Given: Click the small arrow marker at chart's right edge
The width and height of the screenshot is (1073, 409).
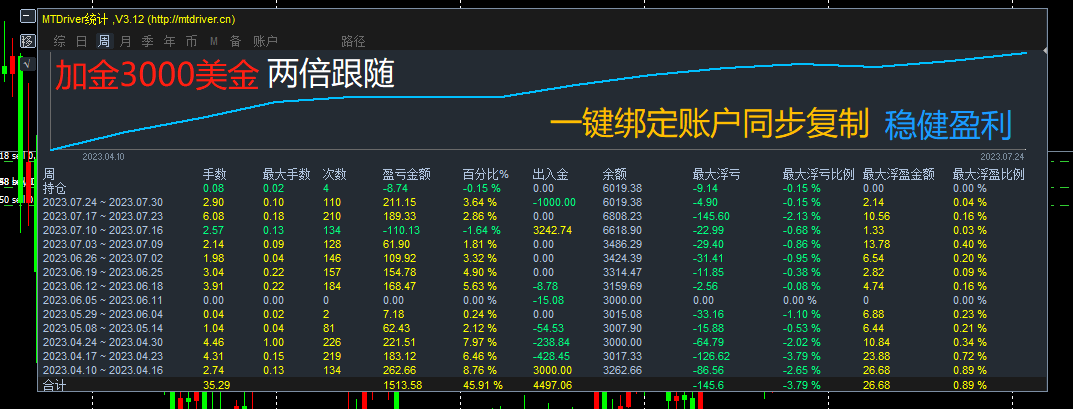Looking at the screenshot, I should click(1044, 51).
